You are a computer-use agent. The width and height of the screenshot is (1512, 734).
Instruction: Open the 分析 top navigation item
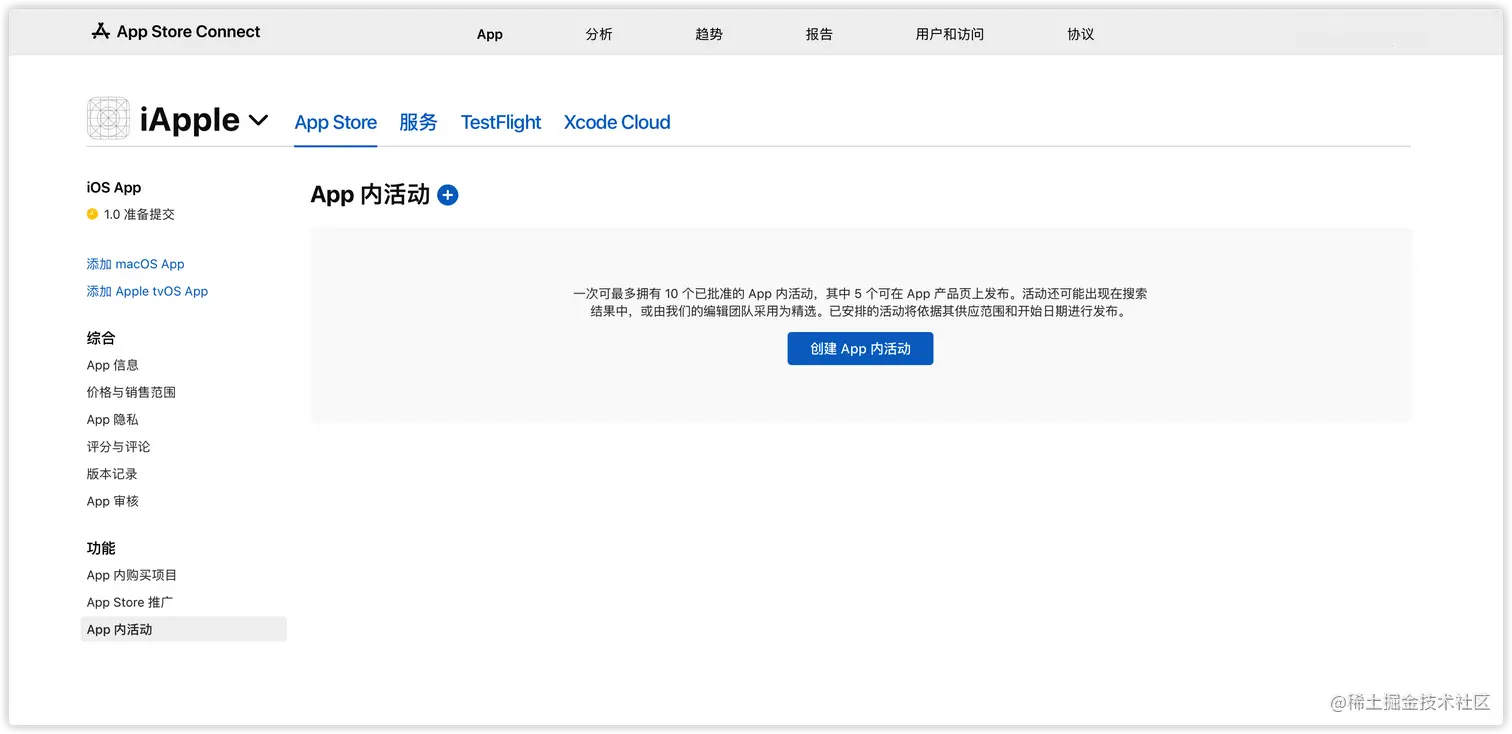point(599,34)
